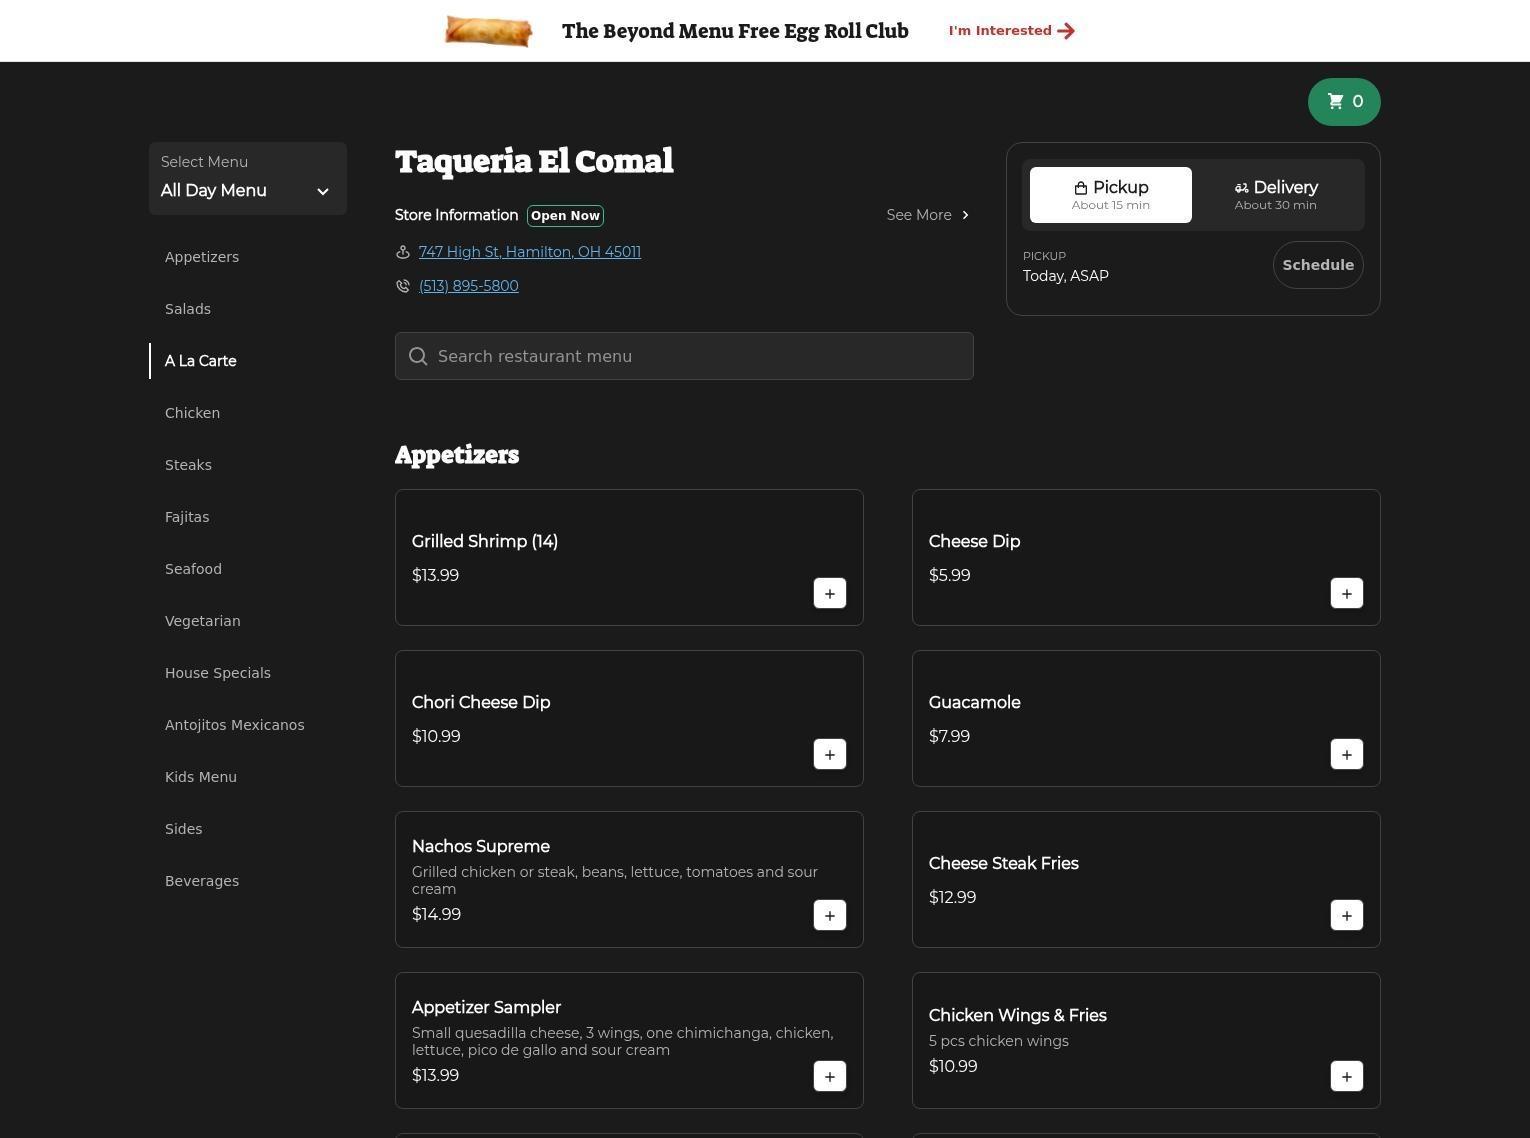Add Appetizer Sampler to order
Image resolution: width=1530 pixels, height=1138 pixels.
pos(829,1076)
